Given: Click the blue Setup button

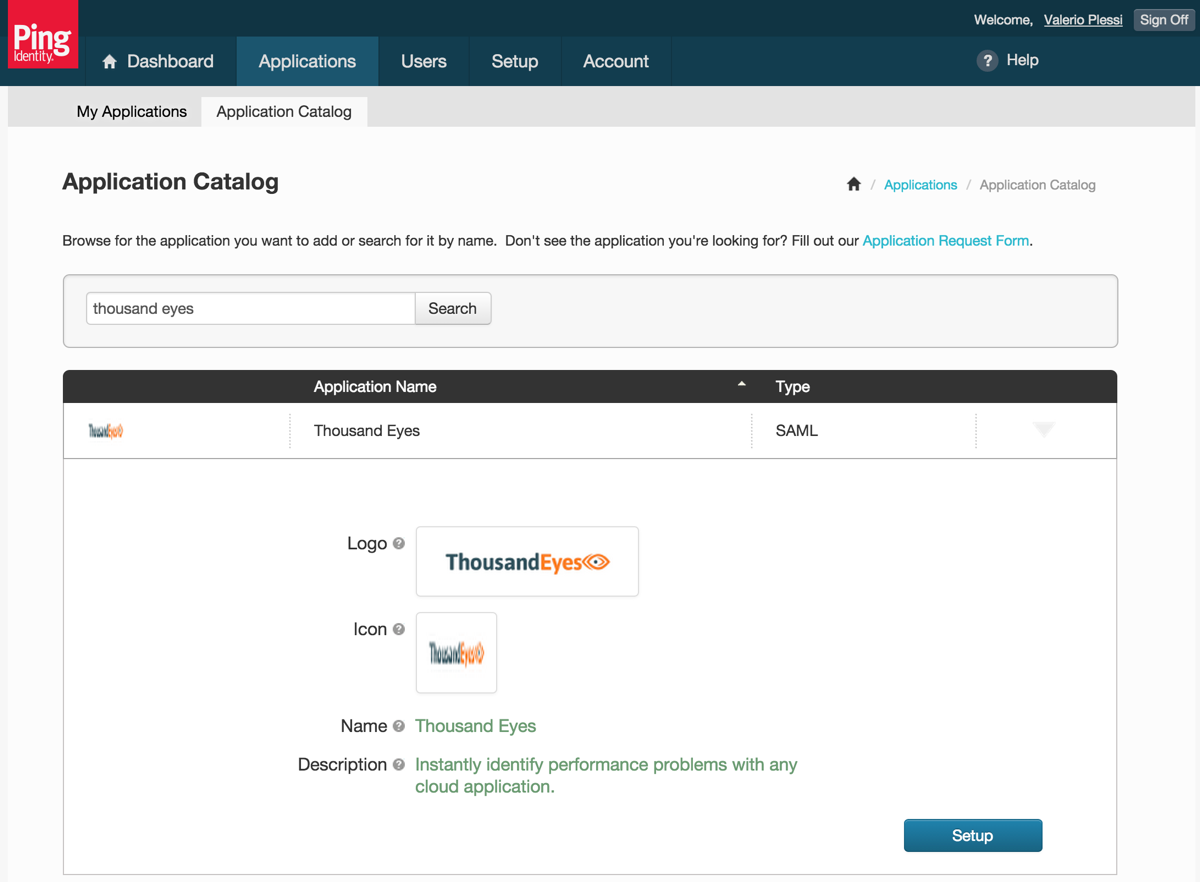Looking at the screenshot, I should (x=973, y=835).
